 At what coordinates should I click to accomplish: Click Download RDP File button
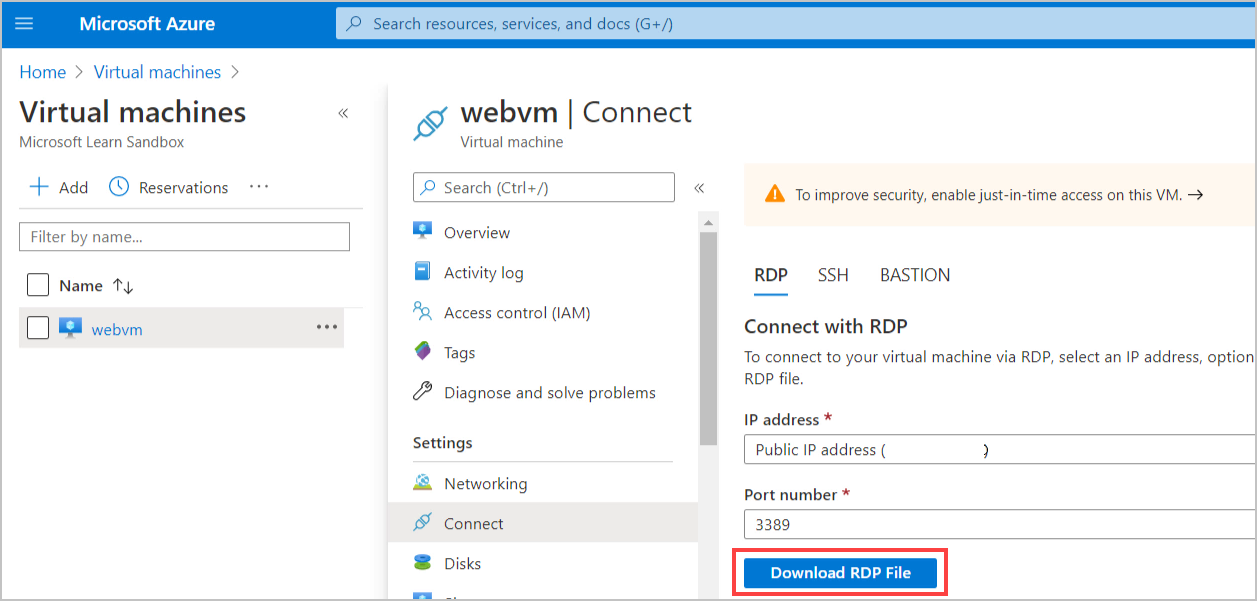tap(841, 573)
